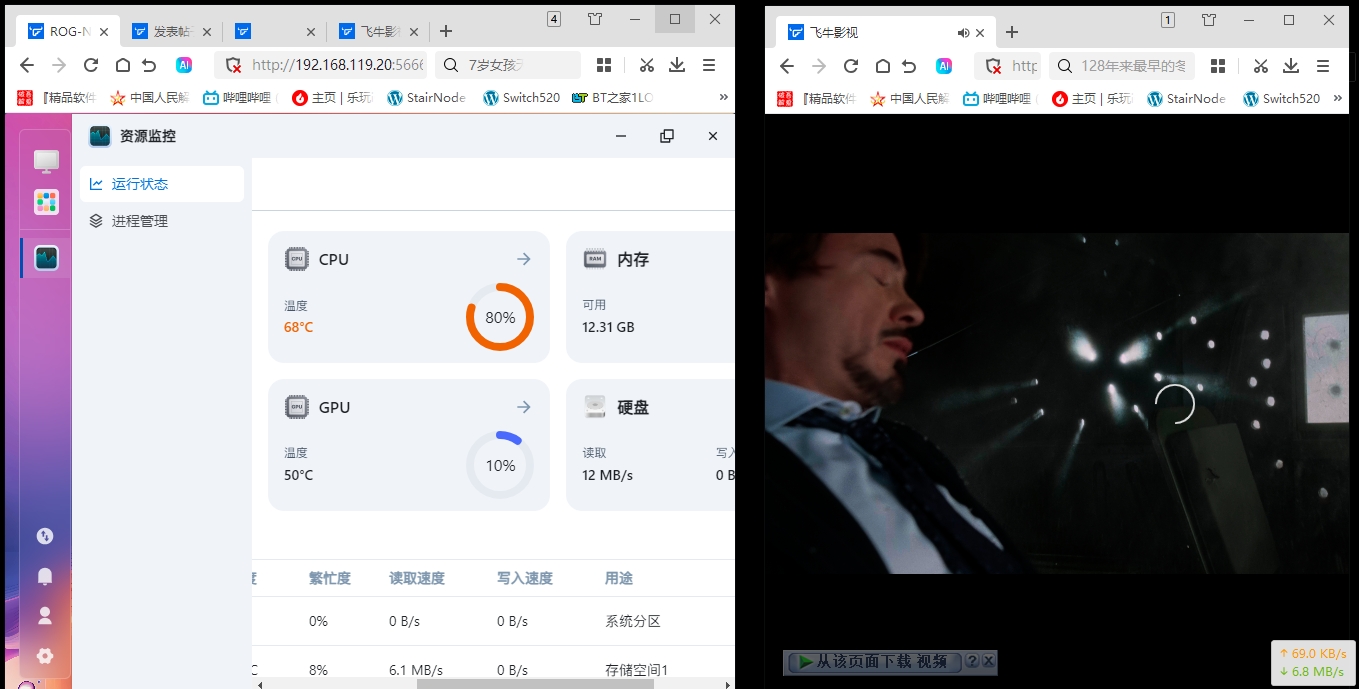Click the 繁忙度 column header
The height and width of the screenshot is (689, 1359).
(x=330, y=578)
